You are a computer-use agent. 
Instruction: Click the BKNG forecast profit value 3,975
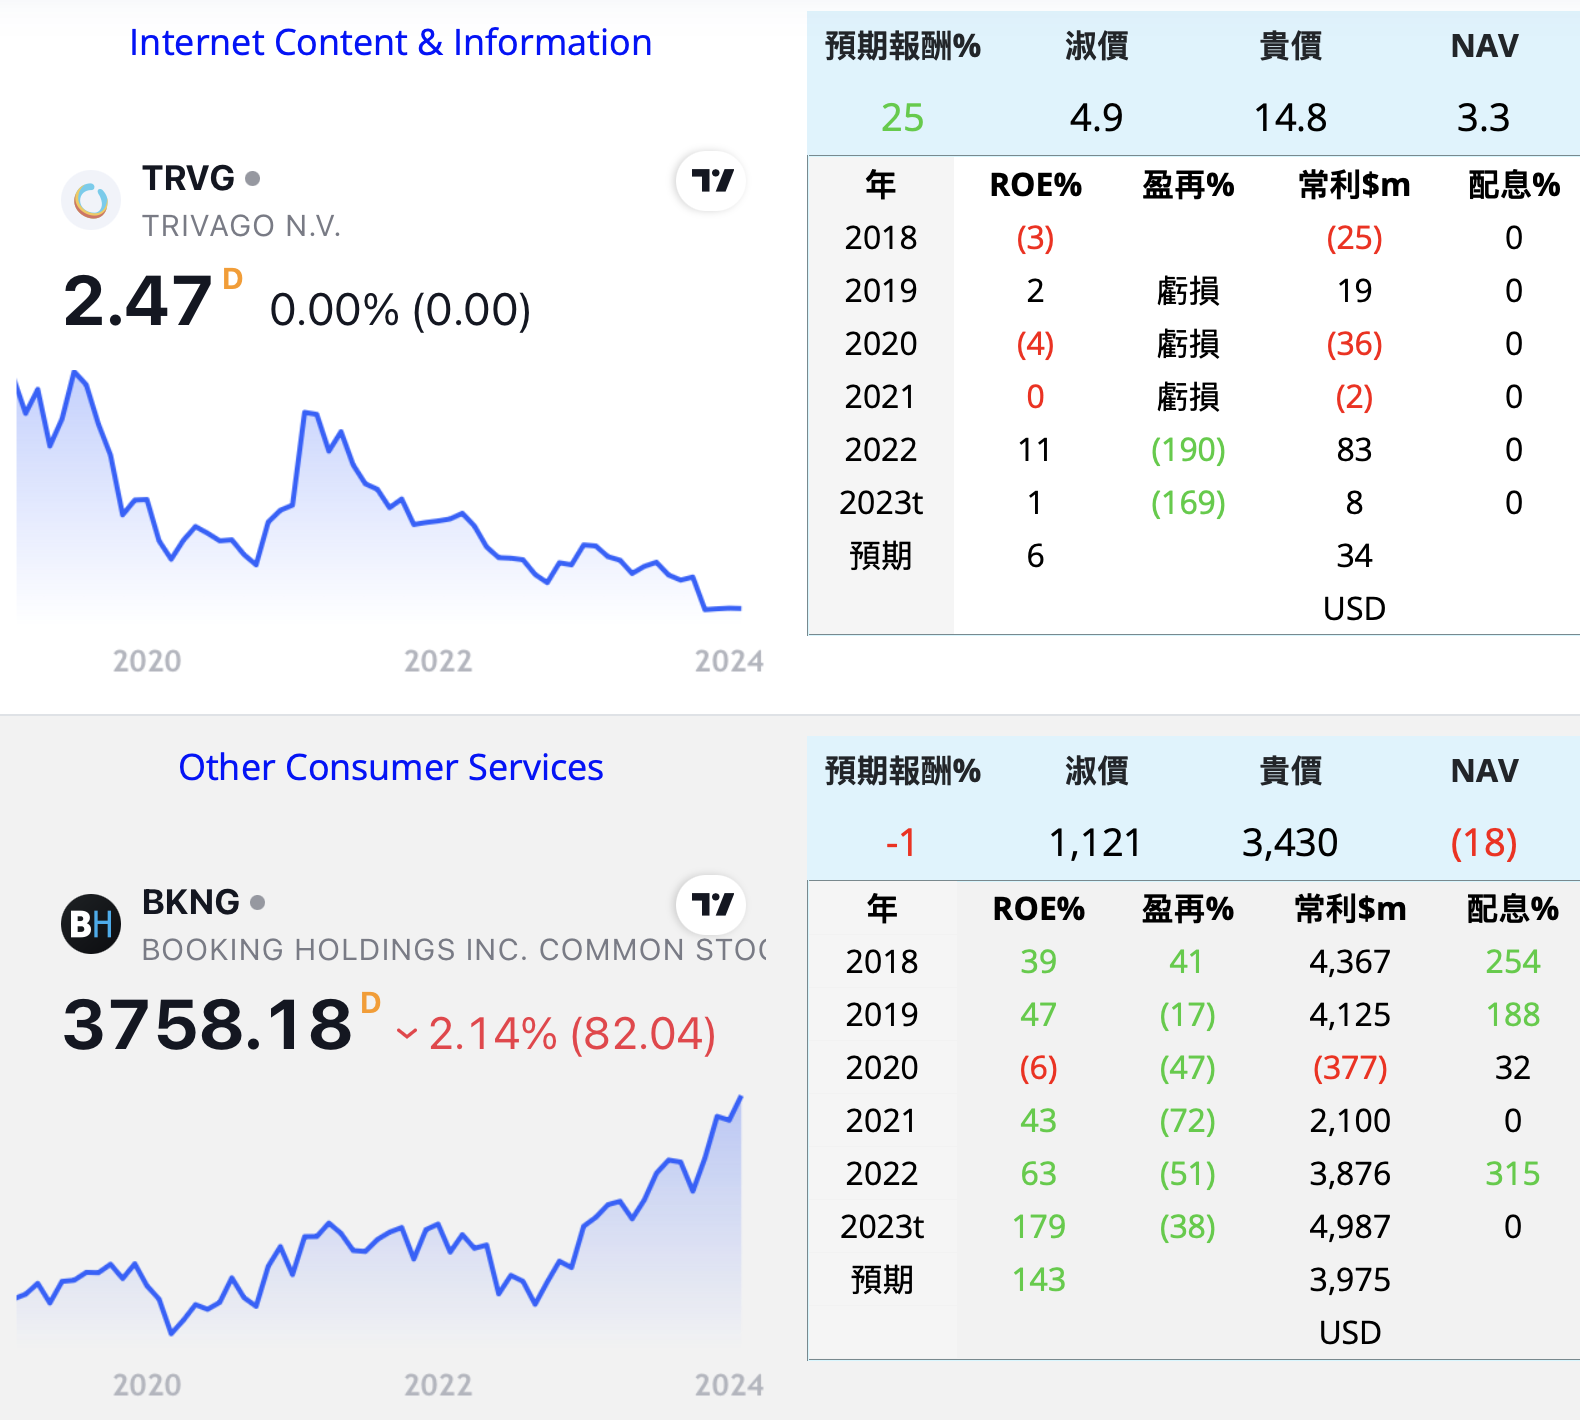(x=1350, y=1280)
